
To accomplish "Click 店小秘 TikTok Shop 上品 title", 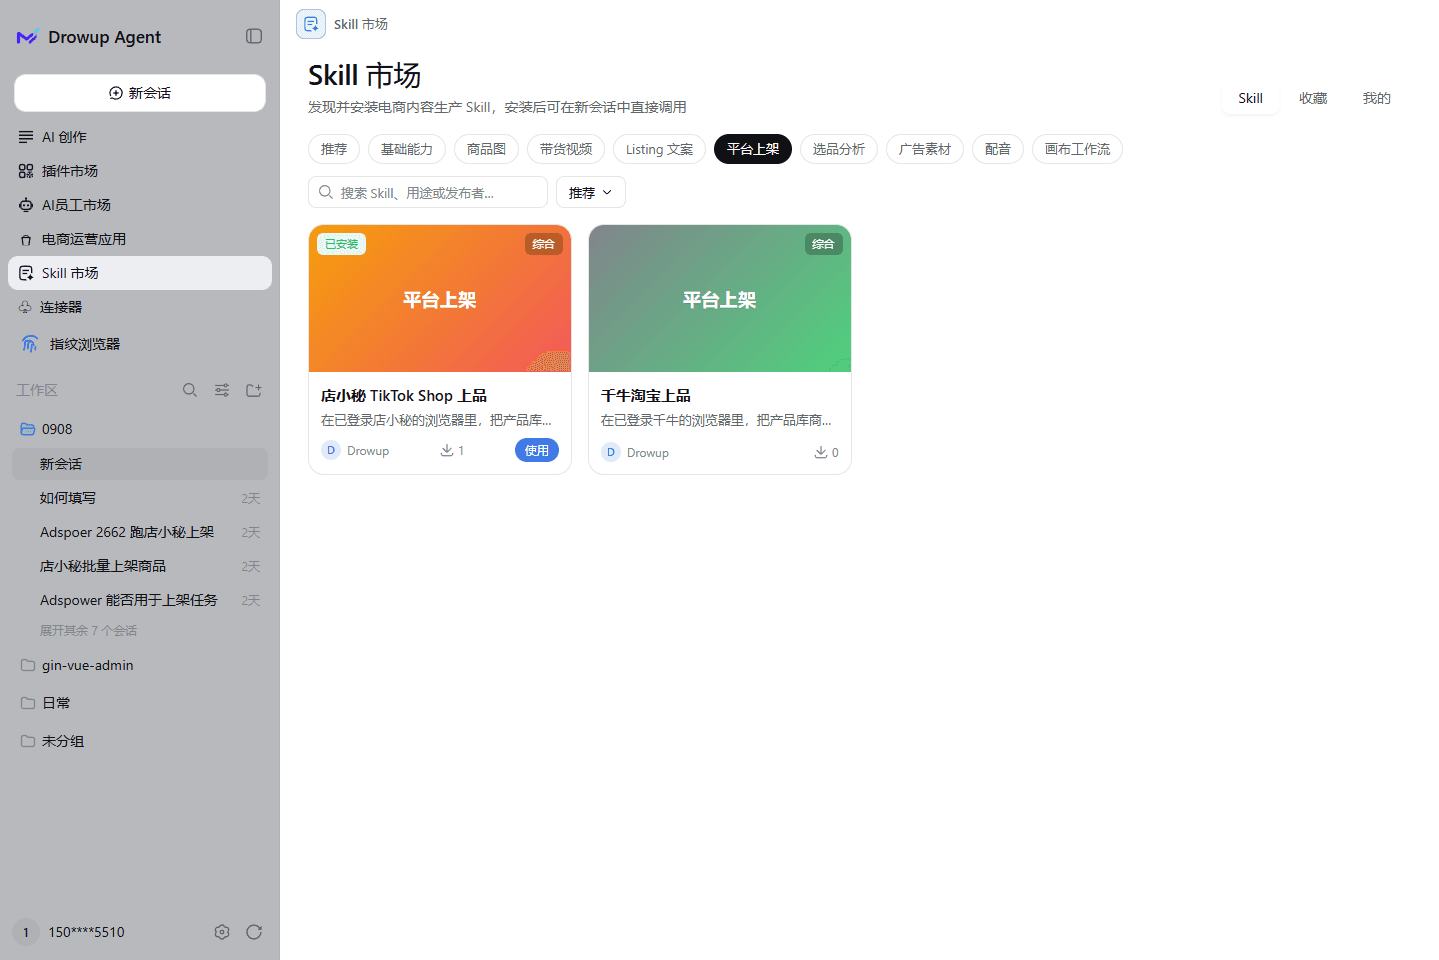I will (404, 396).
